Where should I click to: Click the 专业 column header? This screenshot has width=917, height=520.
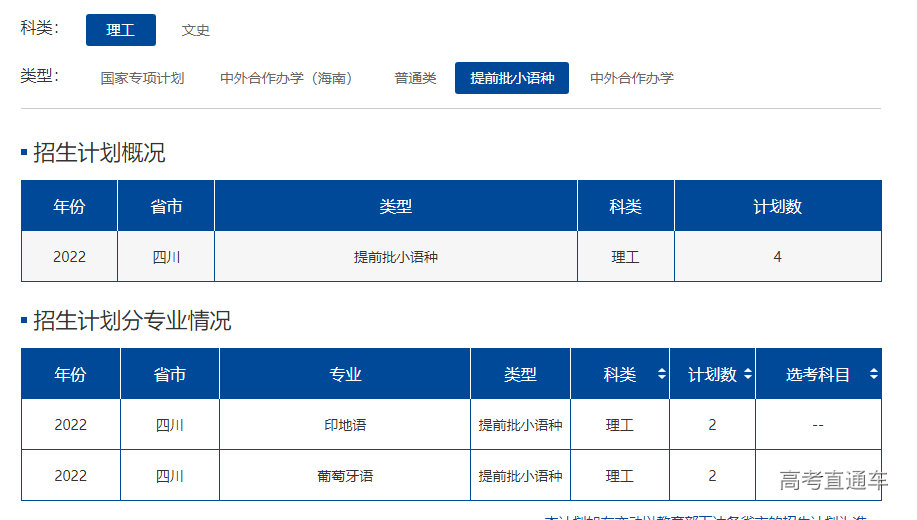tap(345, 375)
